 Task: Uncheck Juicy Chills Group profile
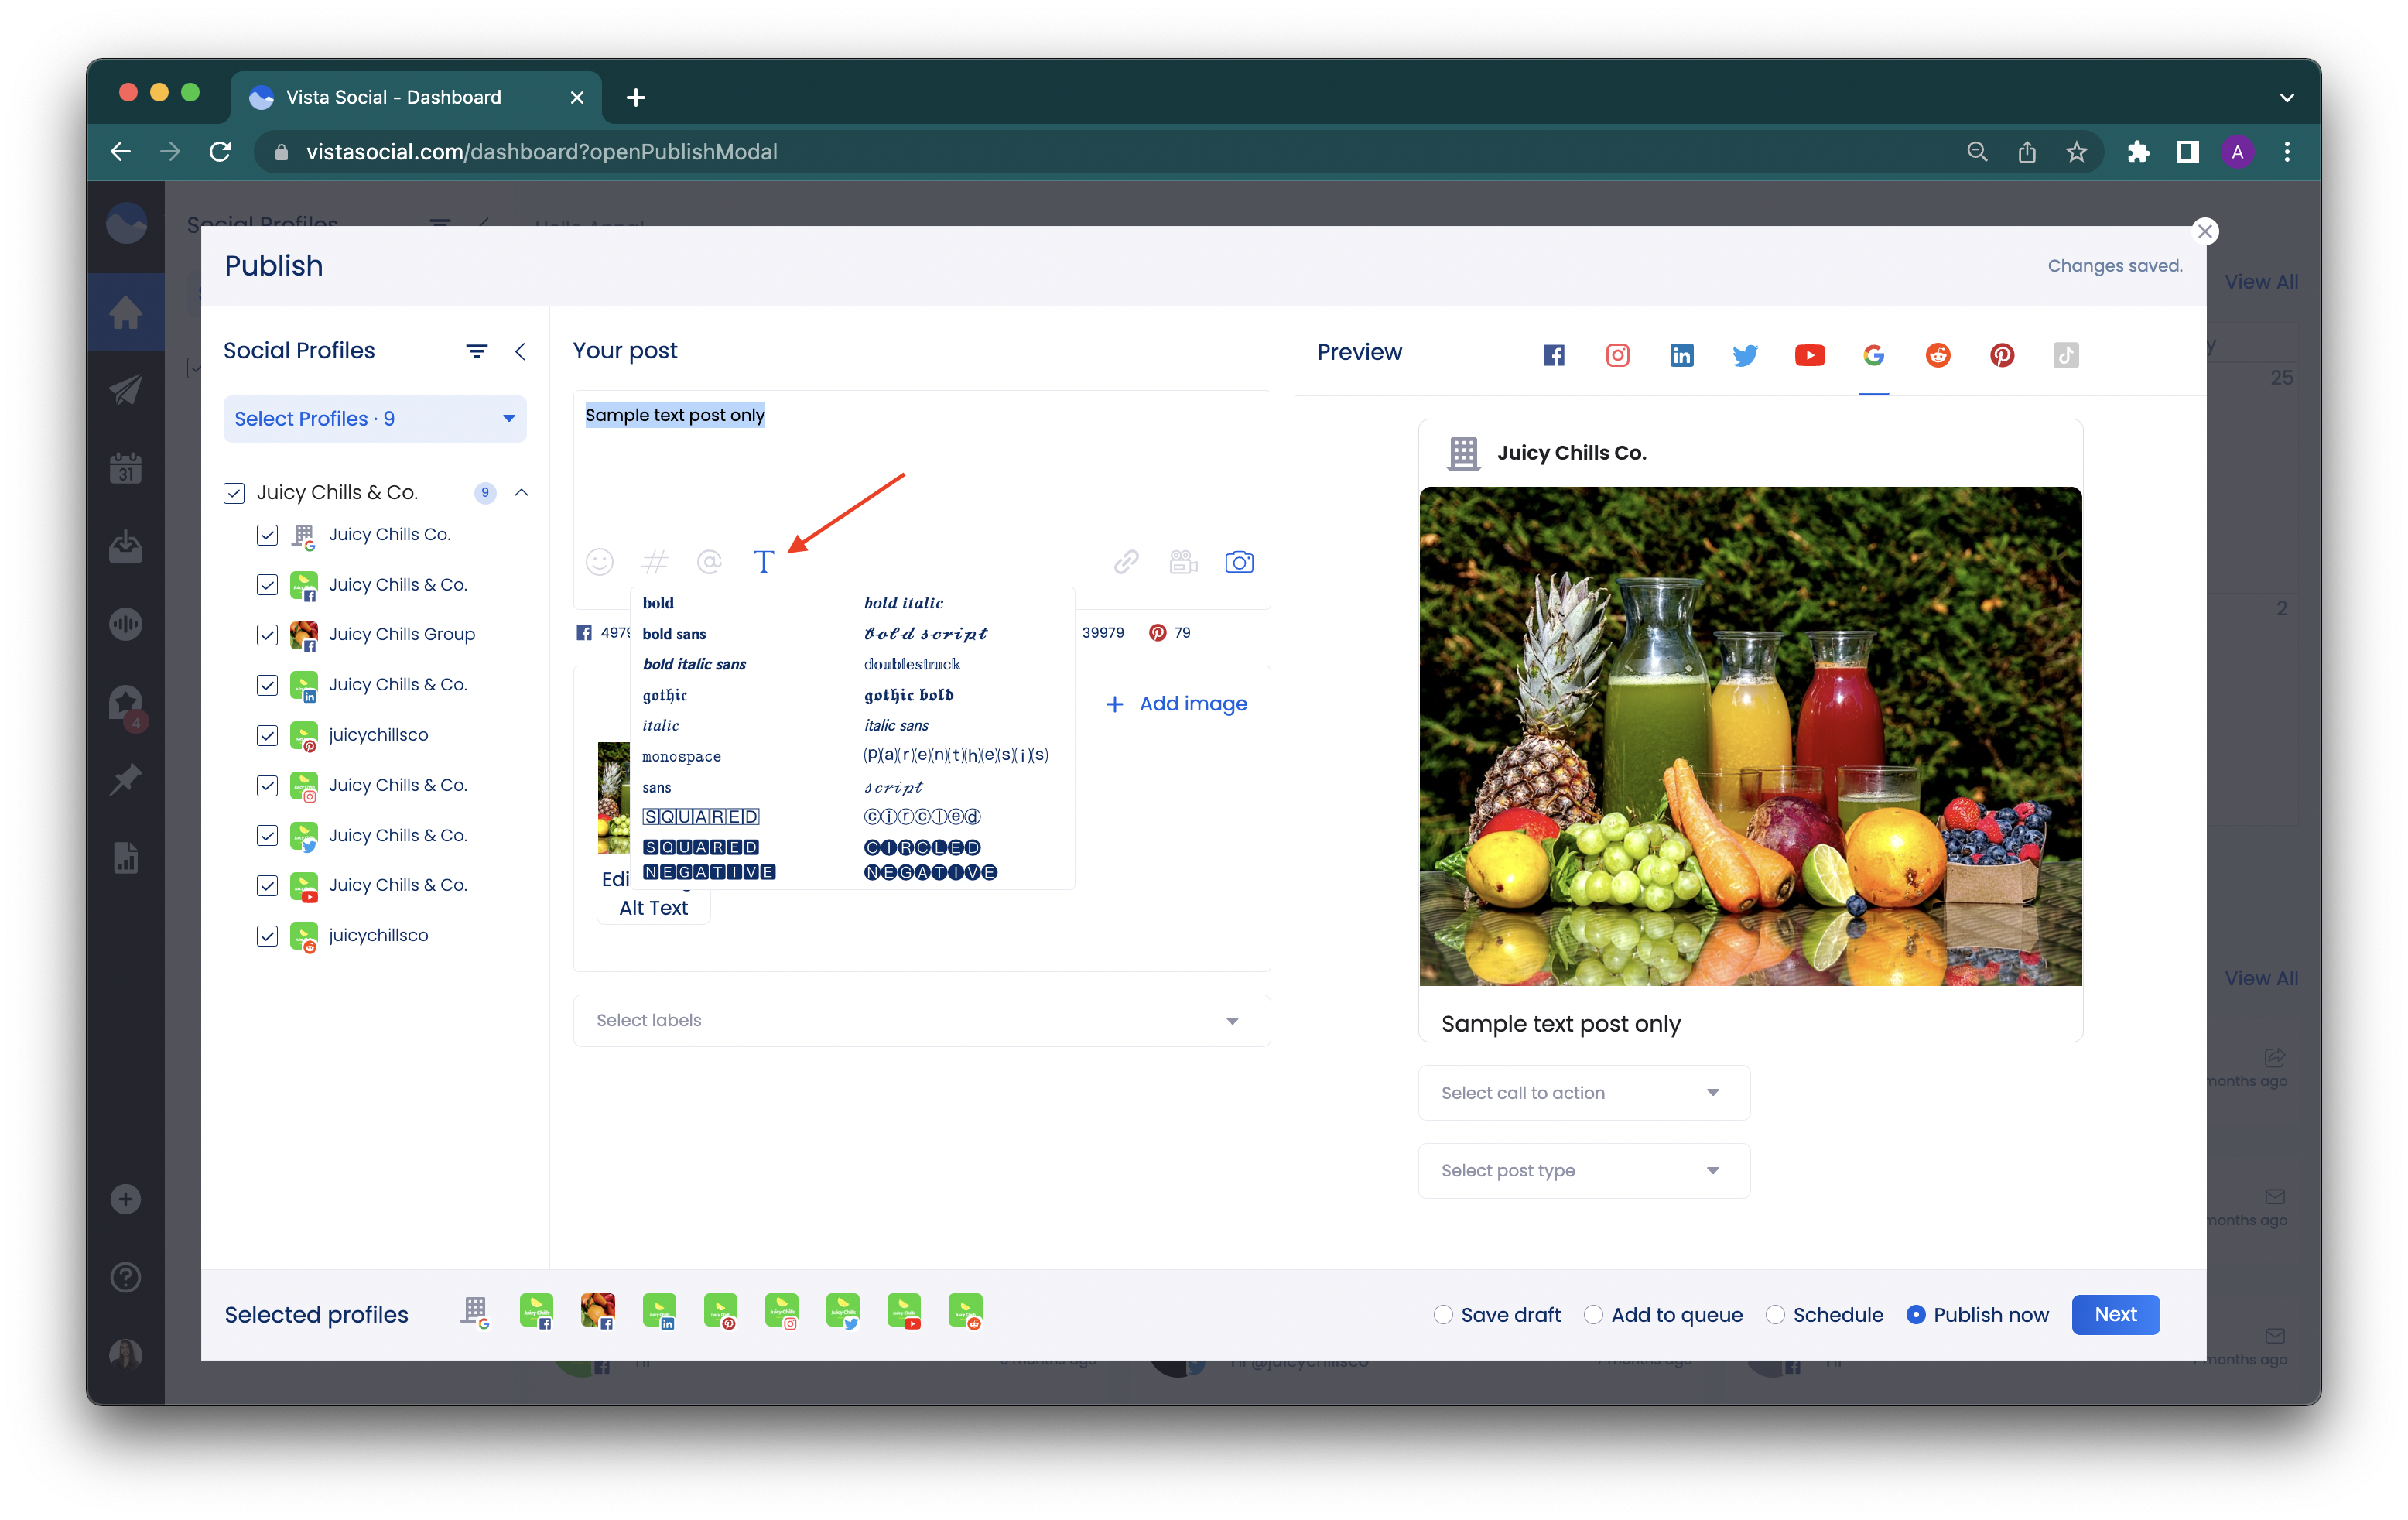point(267,635)
